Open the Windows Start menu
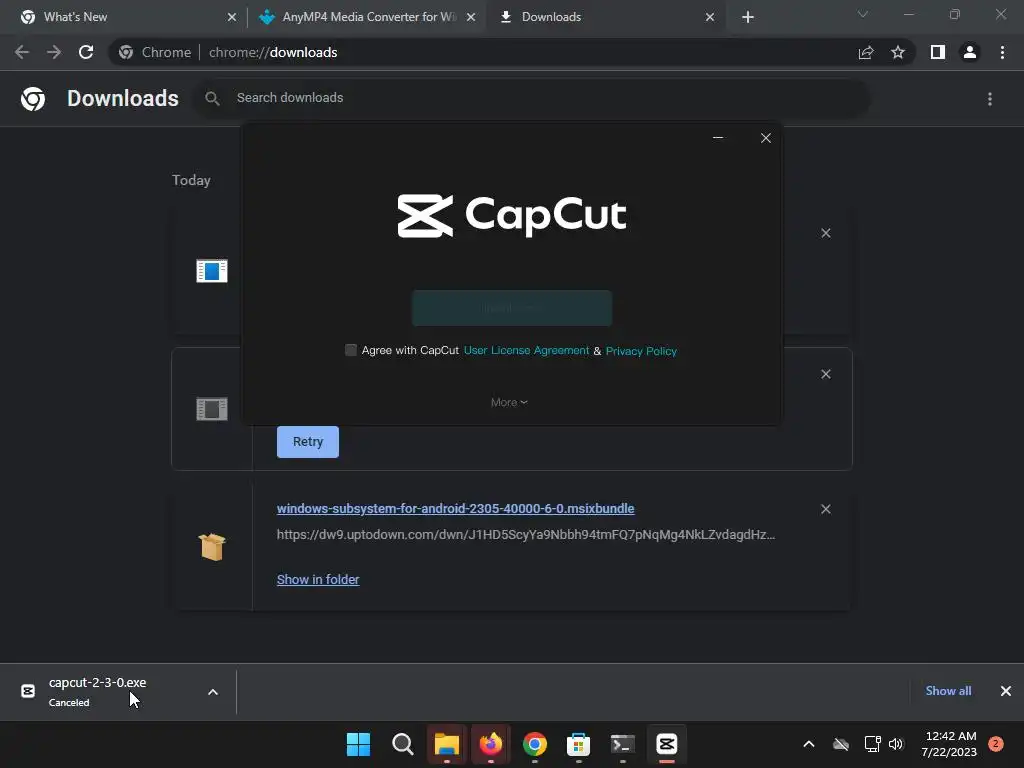This screenshot has width=1024, height=768. tap(359, 744)
